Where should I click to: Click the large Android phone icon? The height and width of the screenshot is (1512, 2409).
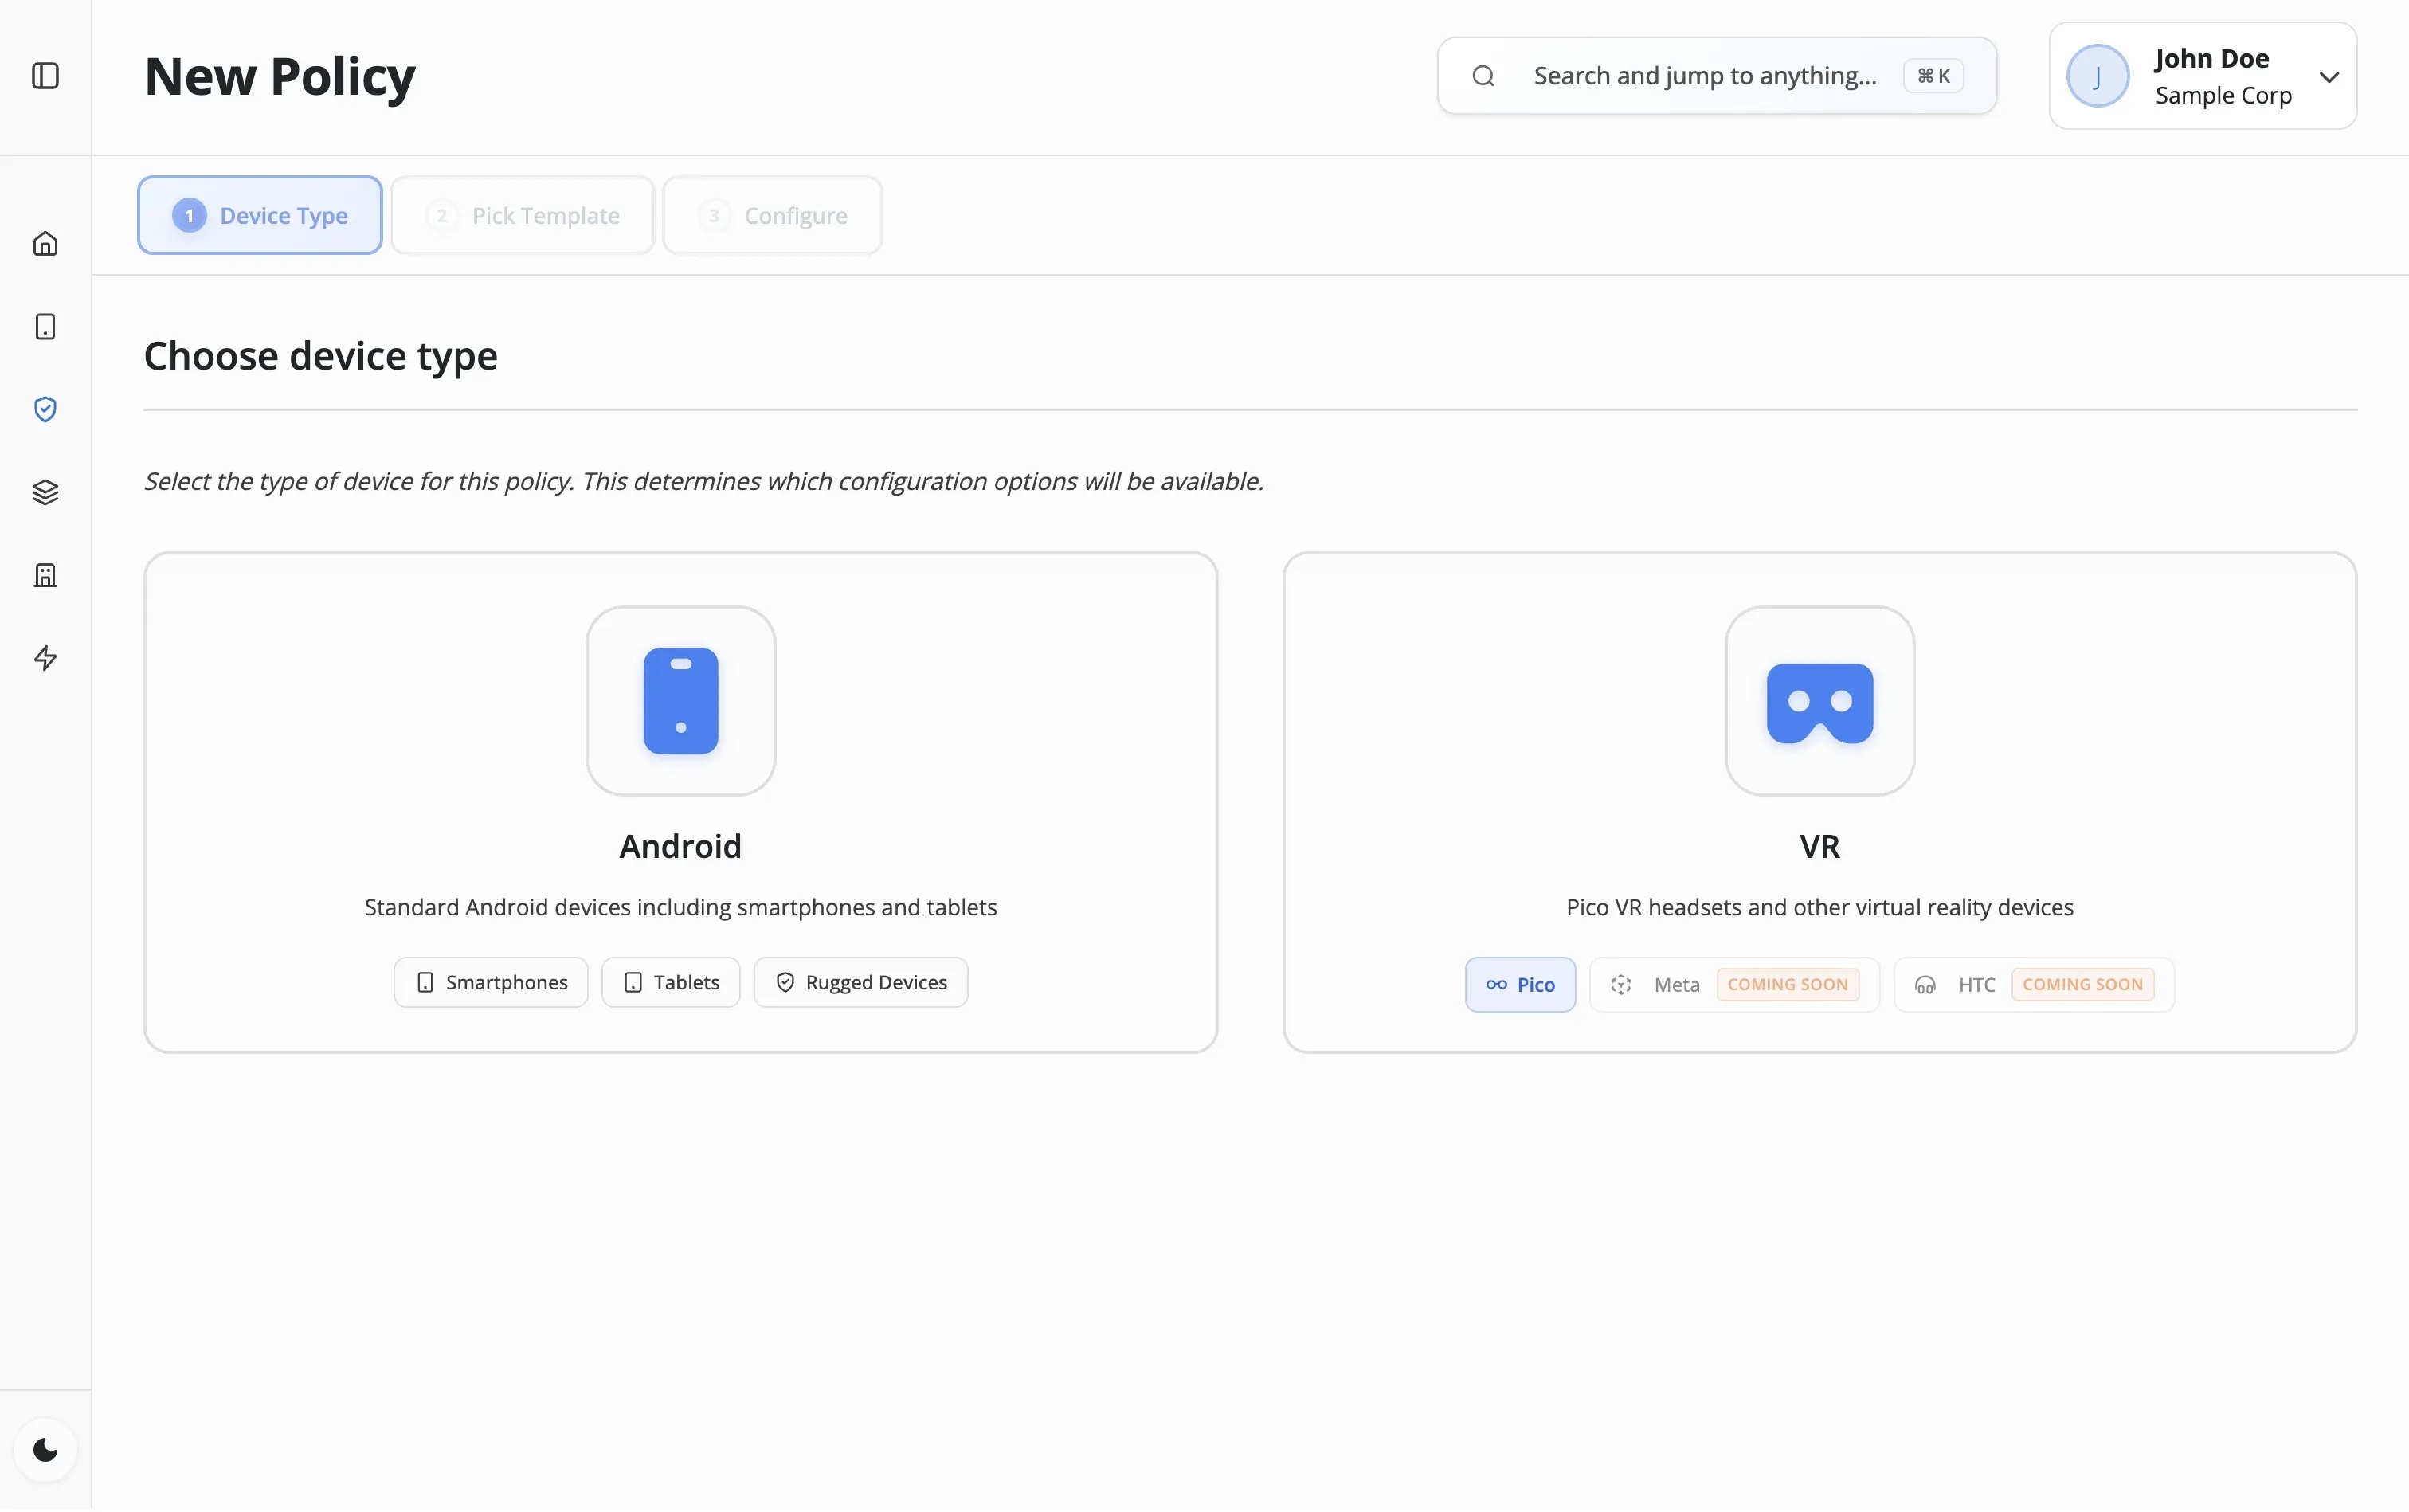(680, 701)
